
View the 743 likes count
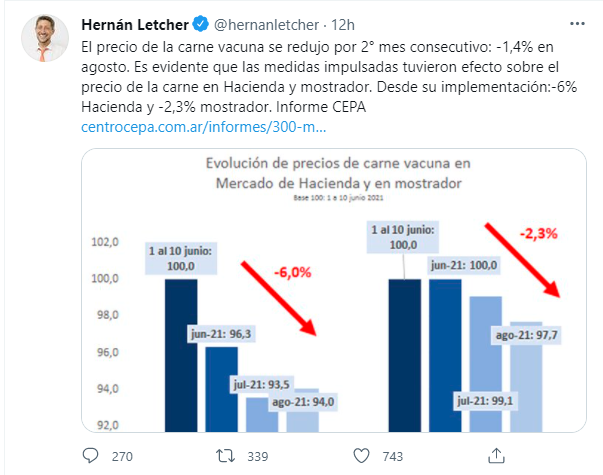pyautogui.click(x=393, y=457)
